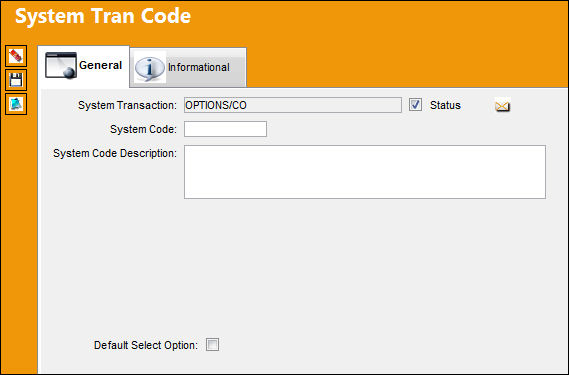Image resolution: width=569 pixels, height=375 pixels.
Task: Click the System Transaction field
Action: coord(292,105)
